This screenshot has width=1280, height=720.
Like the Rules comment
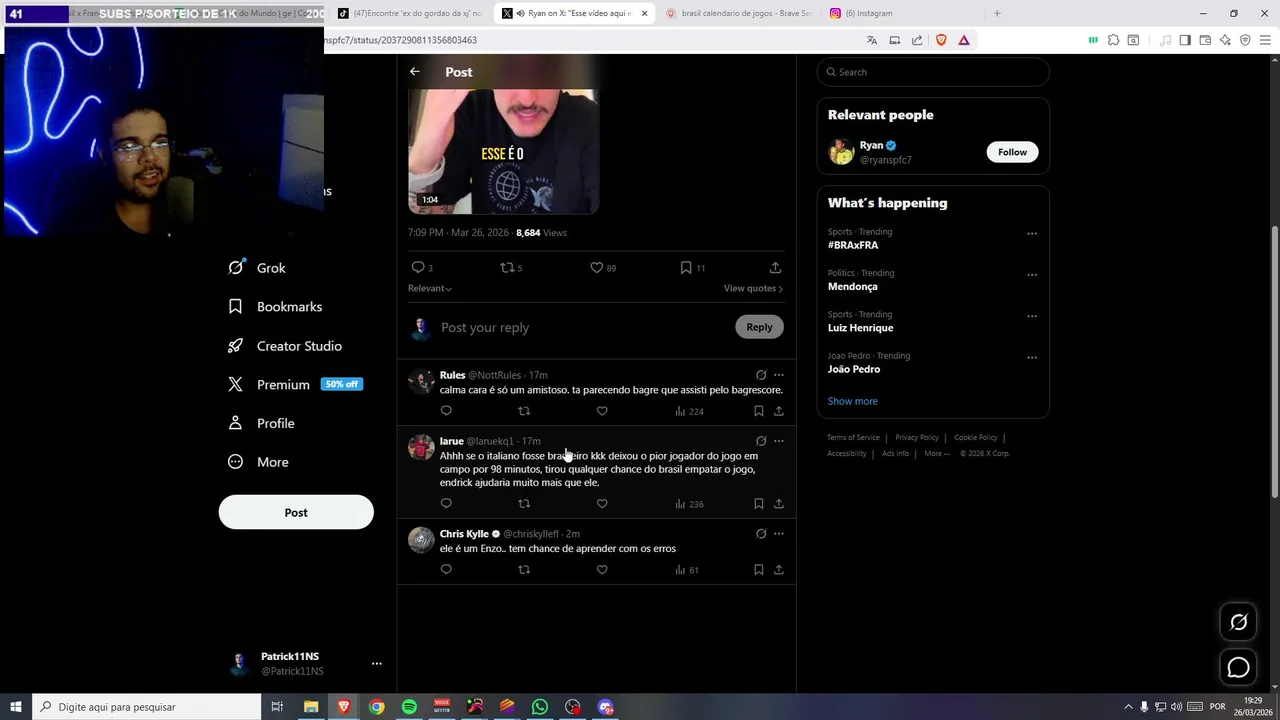click(x=602, y=411)
